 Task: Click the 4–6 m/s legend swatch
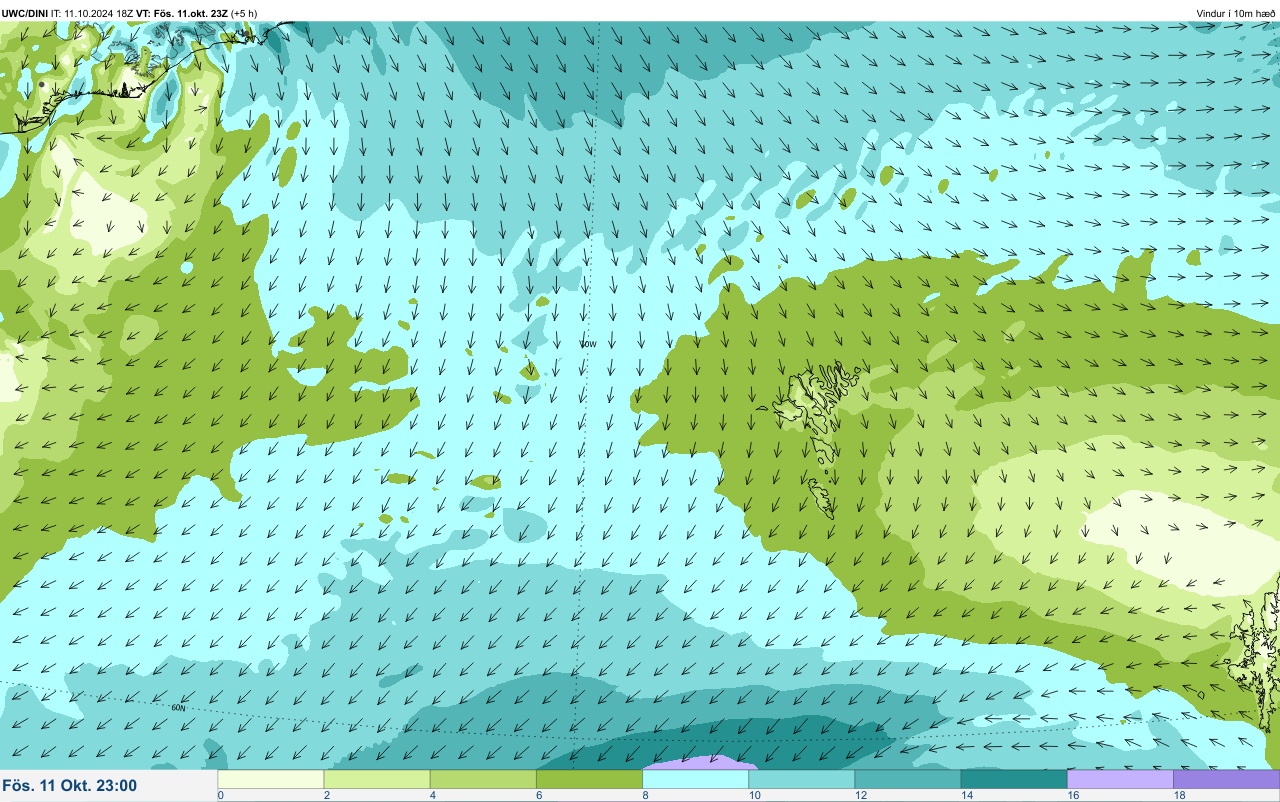click(x=483, y=779)
